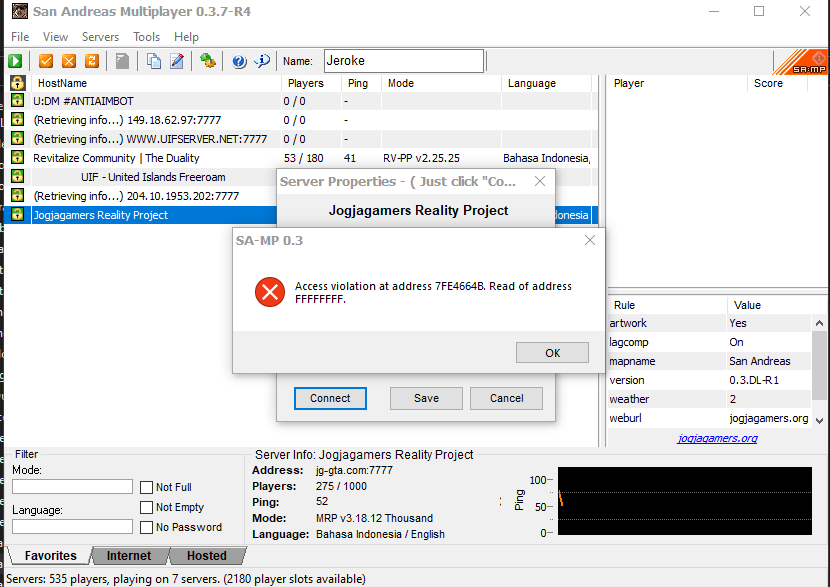830x587 pixels.
Task: Click the orange X Delete Server icon
Action: (69, 61)
